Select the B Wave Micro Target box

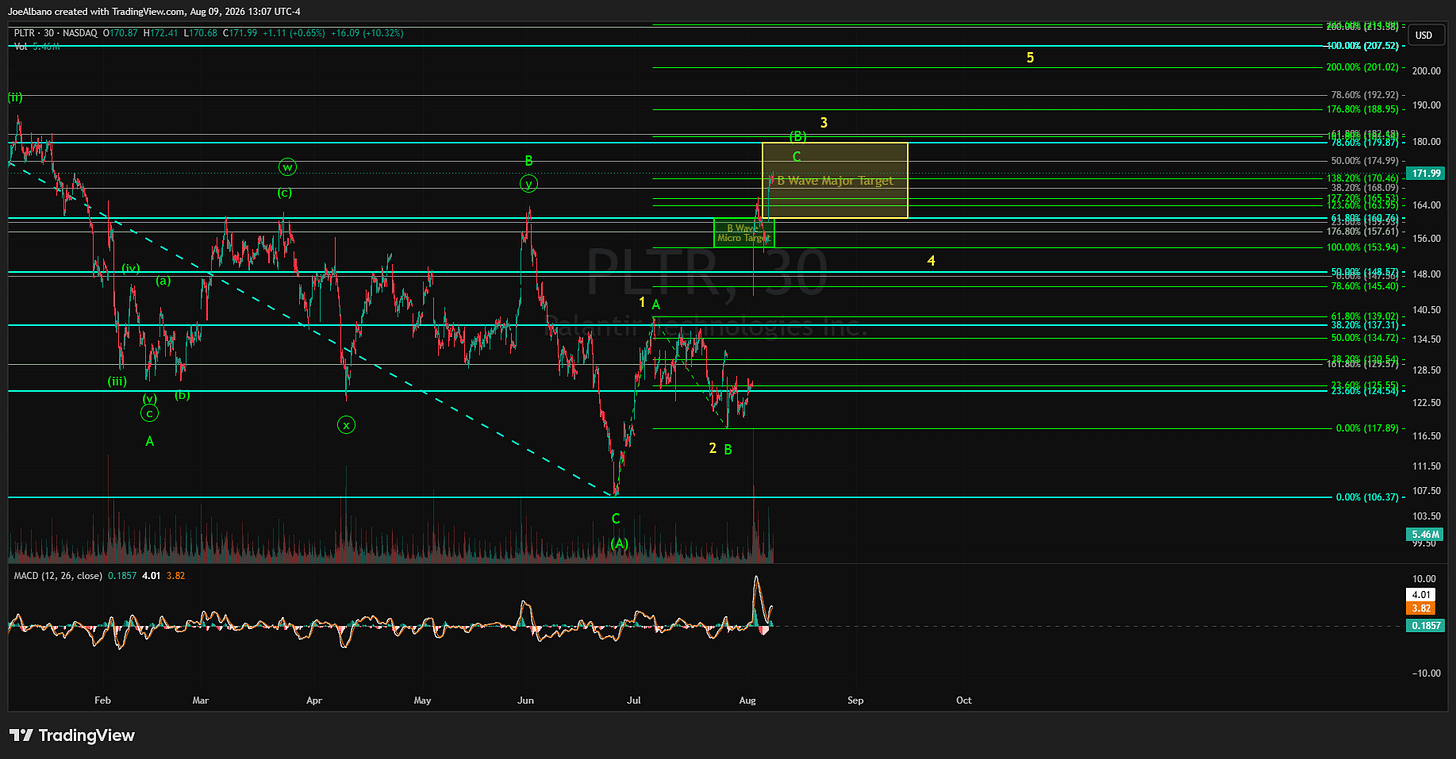(x=743, y=233)
